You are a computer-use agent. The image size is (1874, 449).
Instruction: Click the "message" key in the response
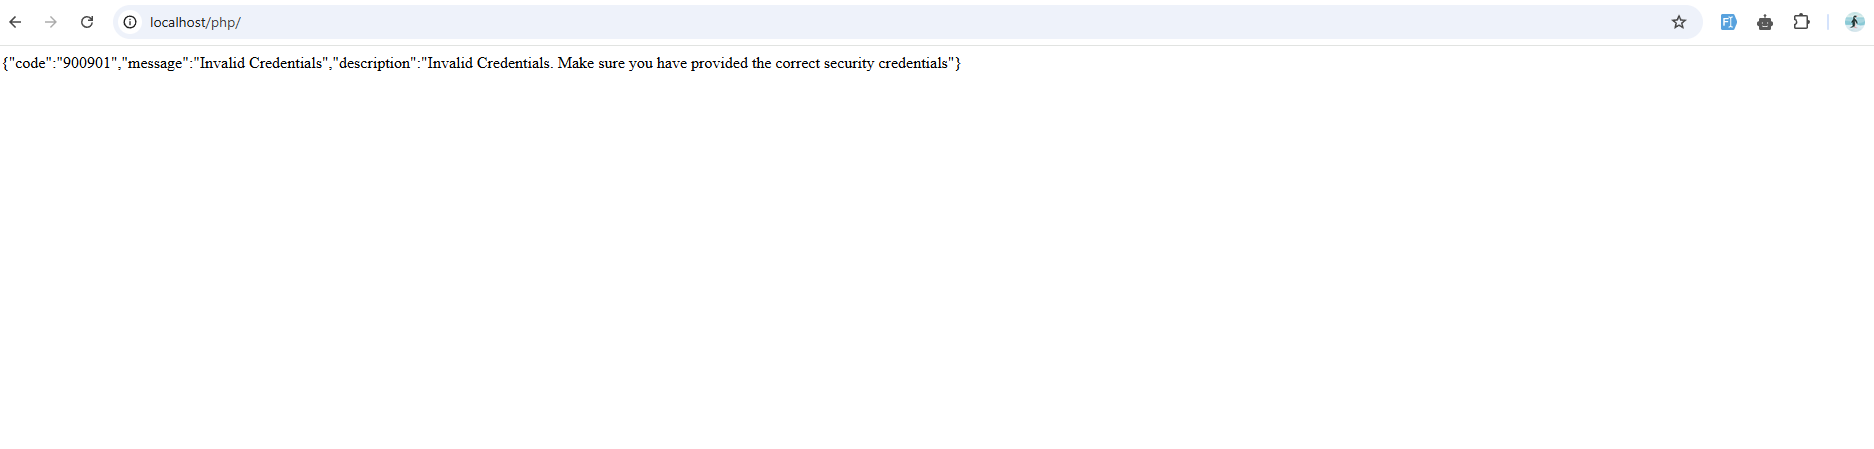[154, 63]
